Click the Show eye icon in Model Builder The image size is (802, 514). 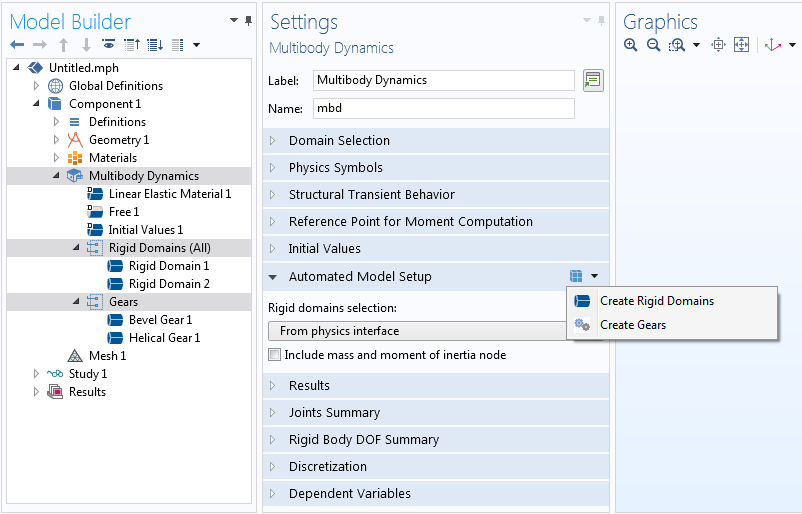tap(109, 45)
